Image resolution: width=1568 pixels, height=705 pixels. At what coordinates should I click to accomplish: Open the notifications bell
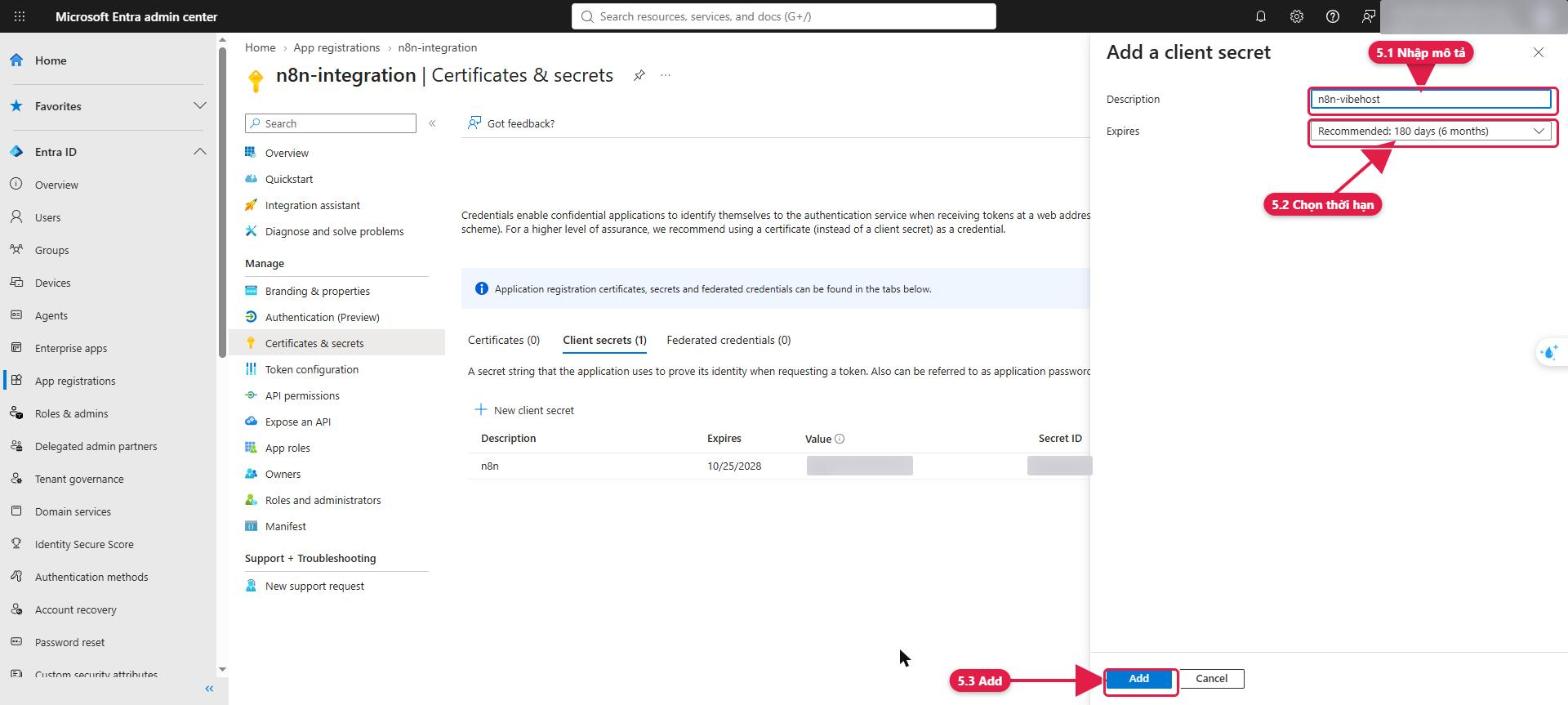[x=1260, y=16]
